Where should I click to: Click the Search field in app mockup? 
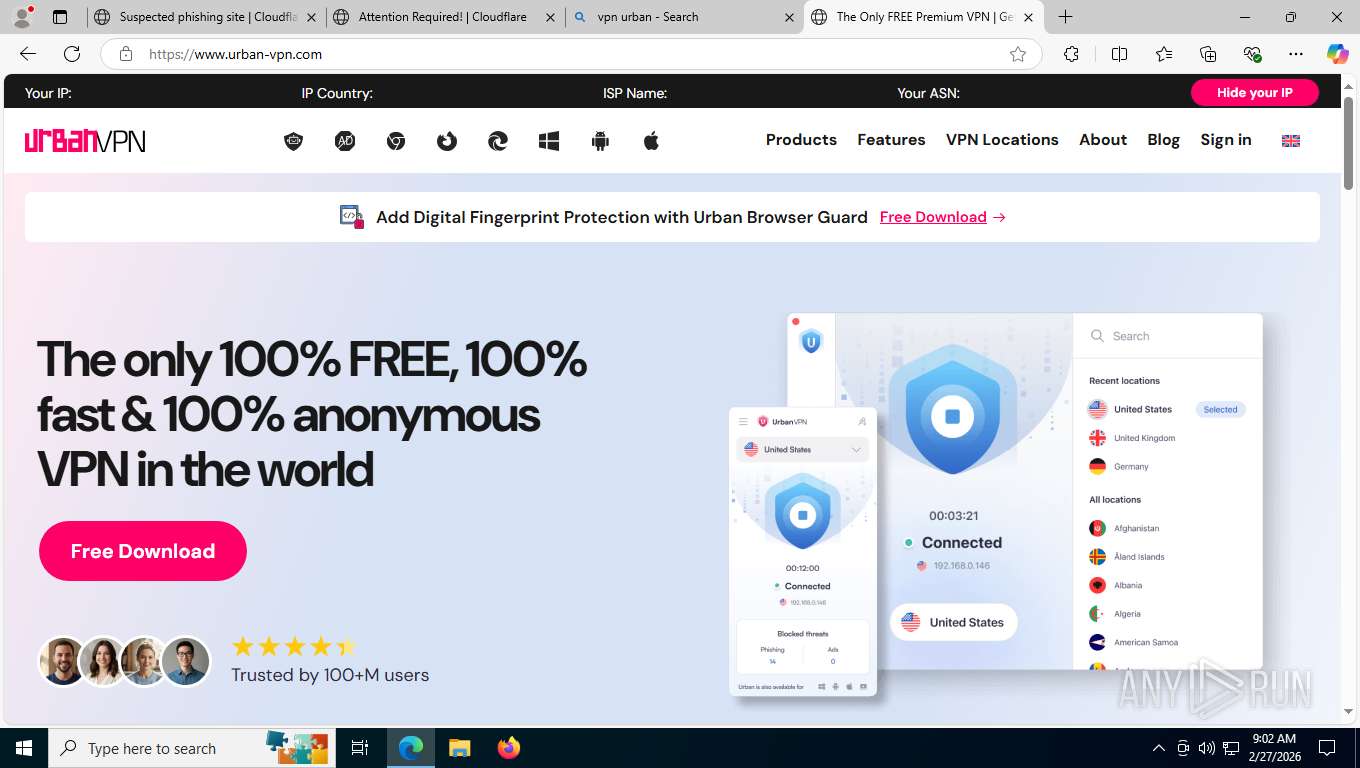(1168, 336)
